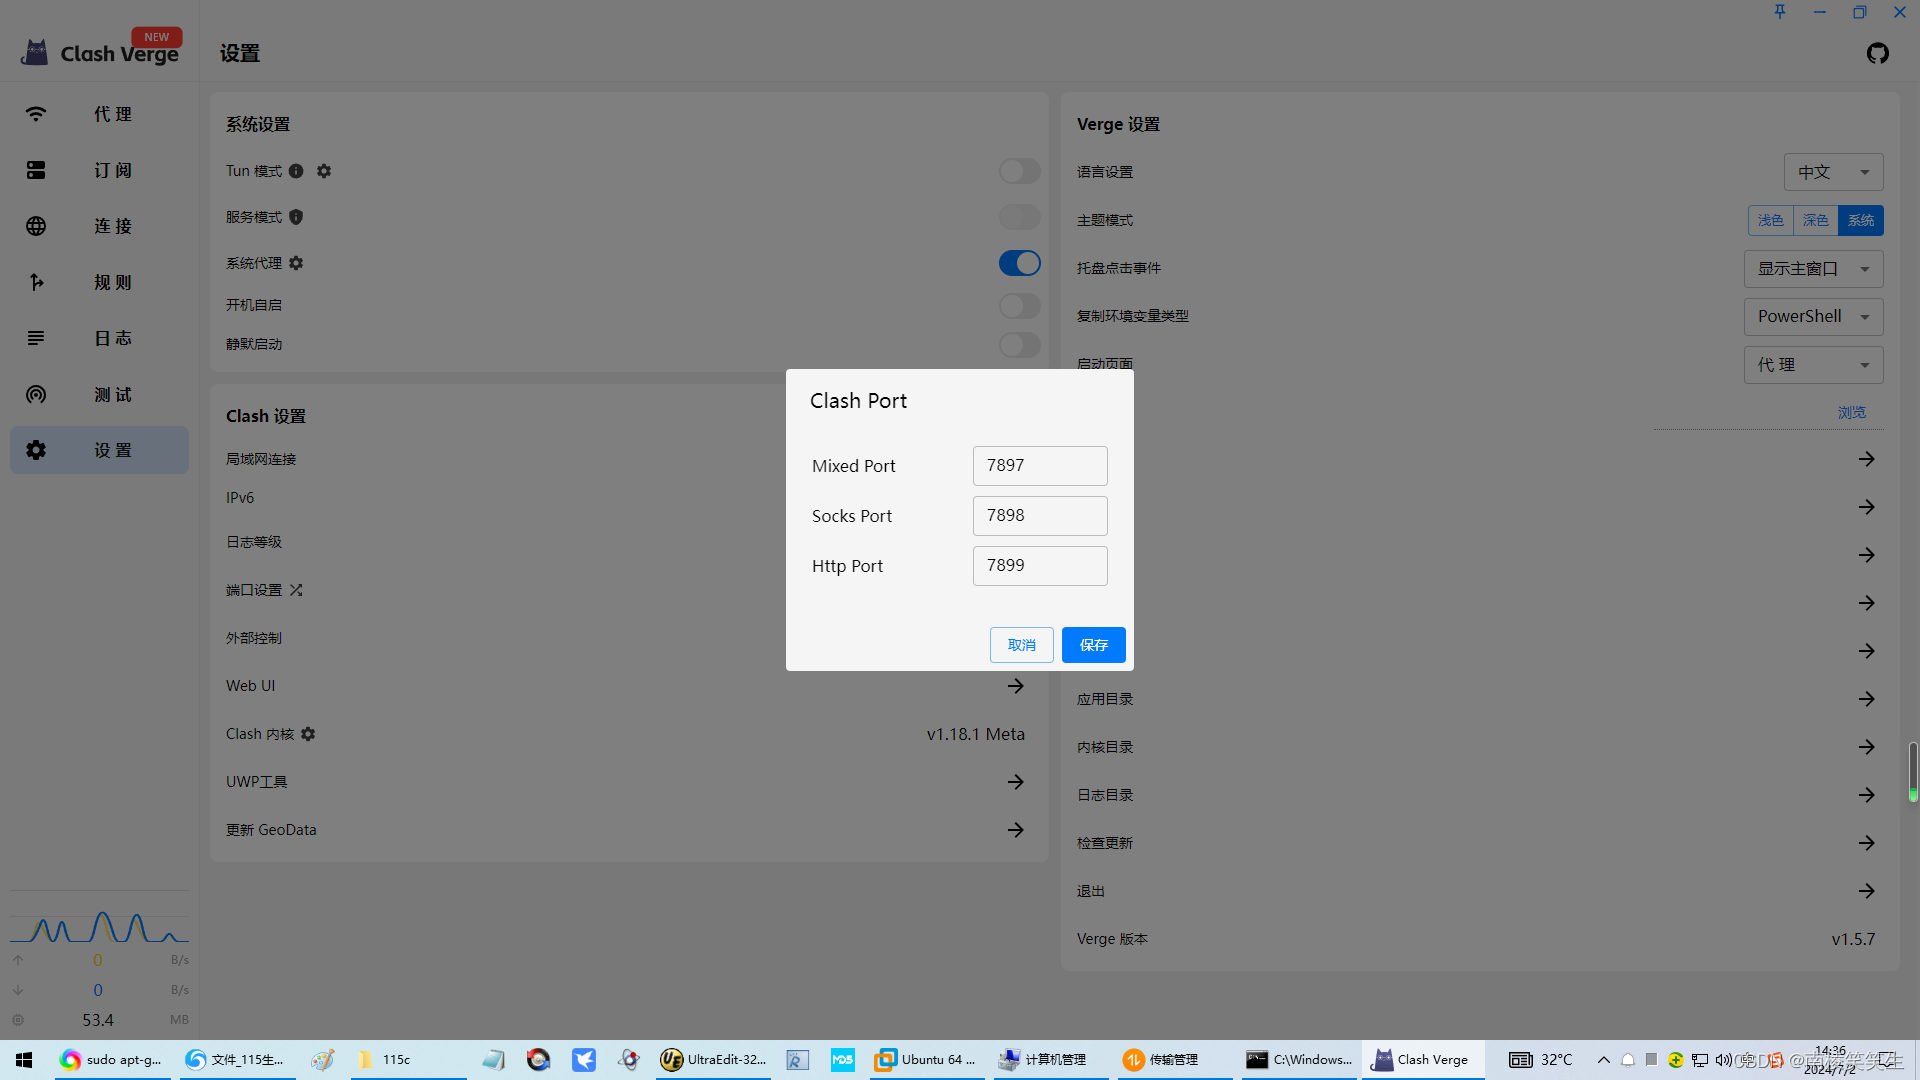Viewport: 1920px width, 1080px height.
Task: Select the dark theme mode option
Action: (x=1815, y=220)
